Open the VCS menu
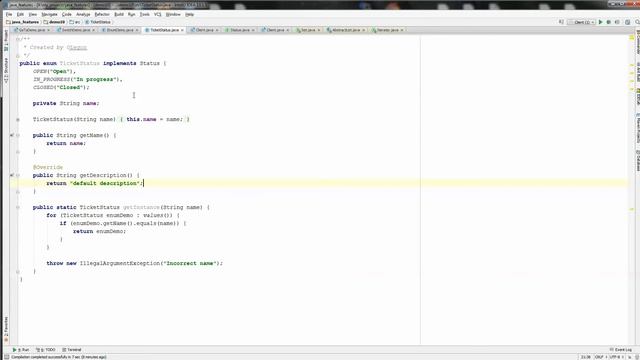This screenshot has width=640, height=360. pos(158,14)
